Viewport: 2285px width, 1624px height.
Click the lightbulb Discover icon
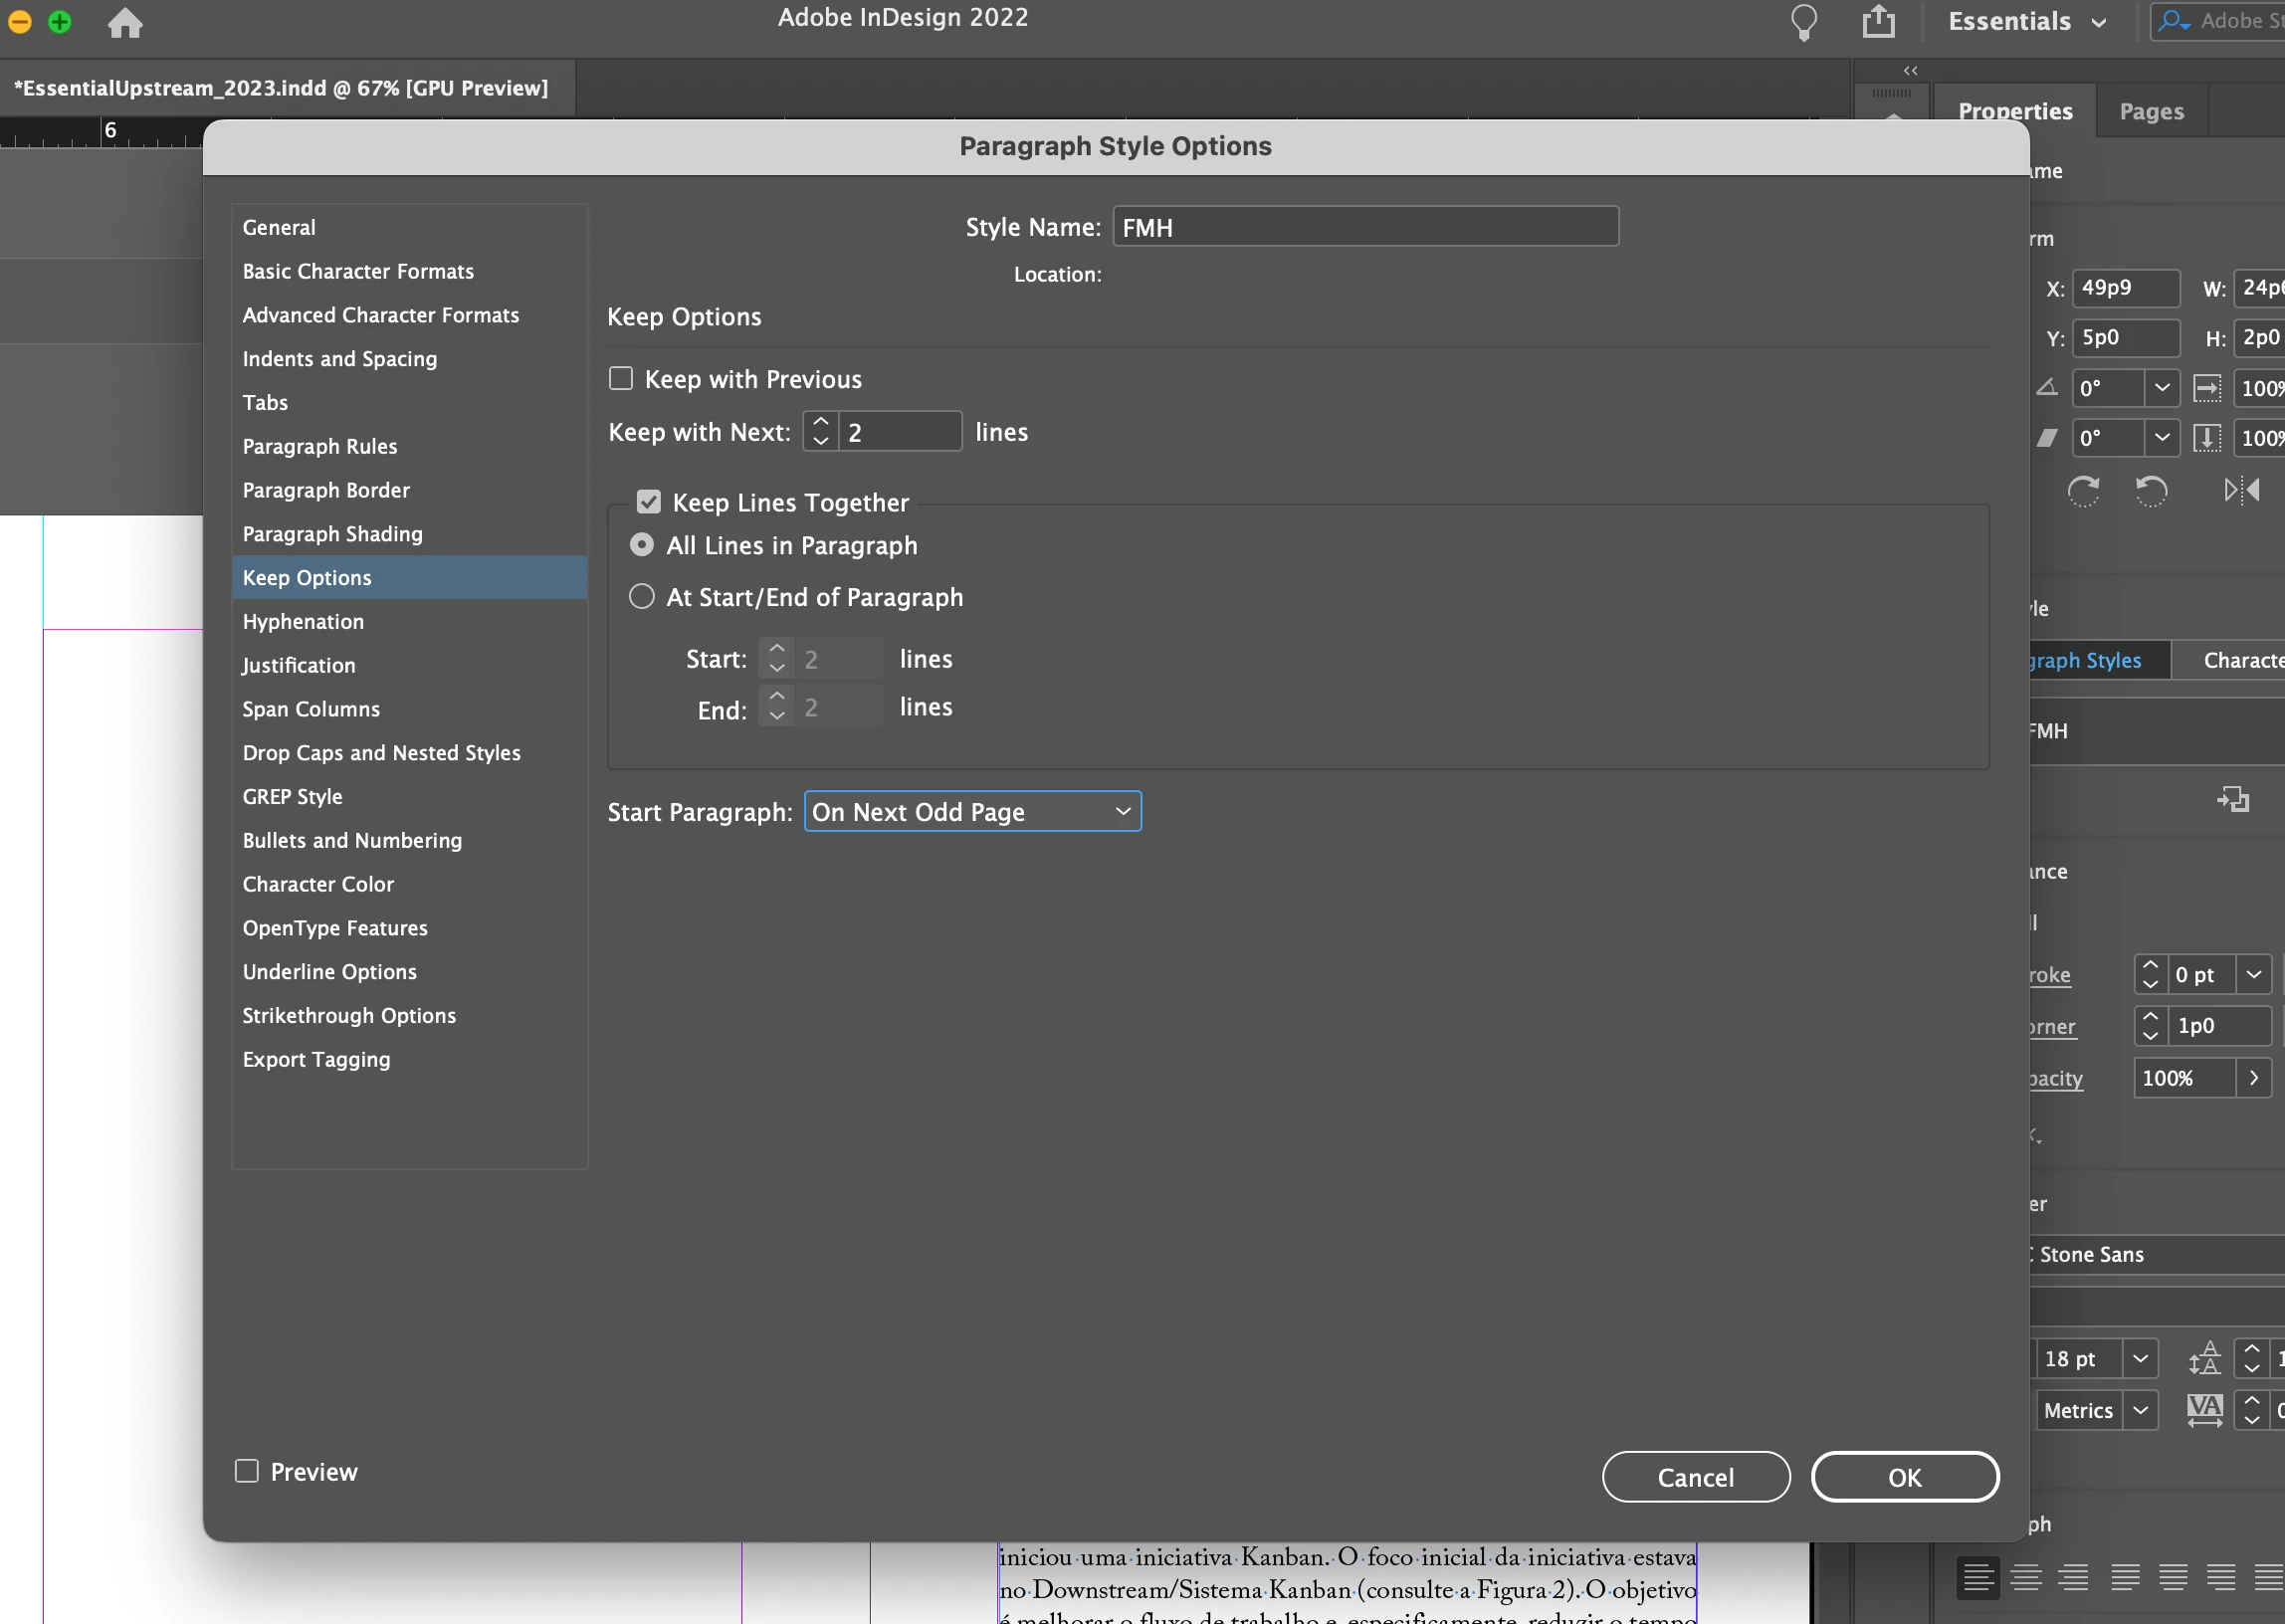tap(1803, 22)
